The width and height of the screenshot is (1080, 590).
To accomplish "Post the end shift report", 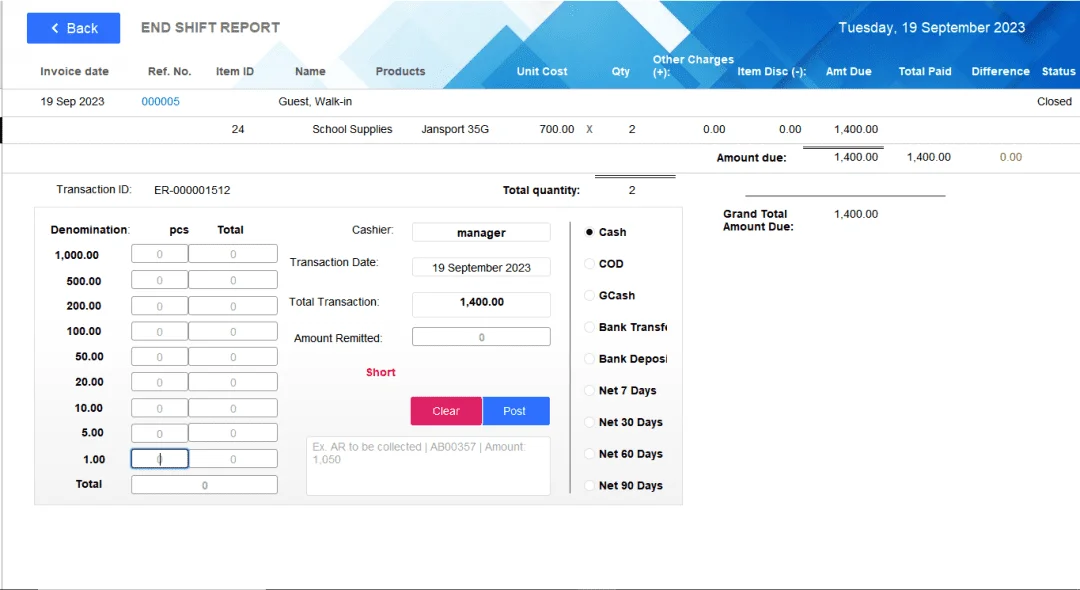I will [516, 411].
